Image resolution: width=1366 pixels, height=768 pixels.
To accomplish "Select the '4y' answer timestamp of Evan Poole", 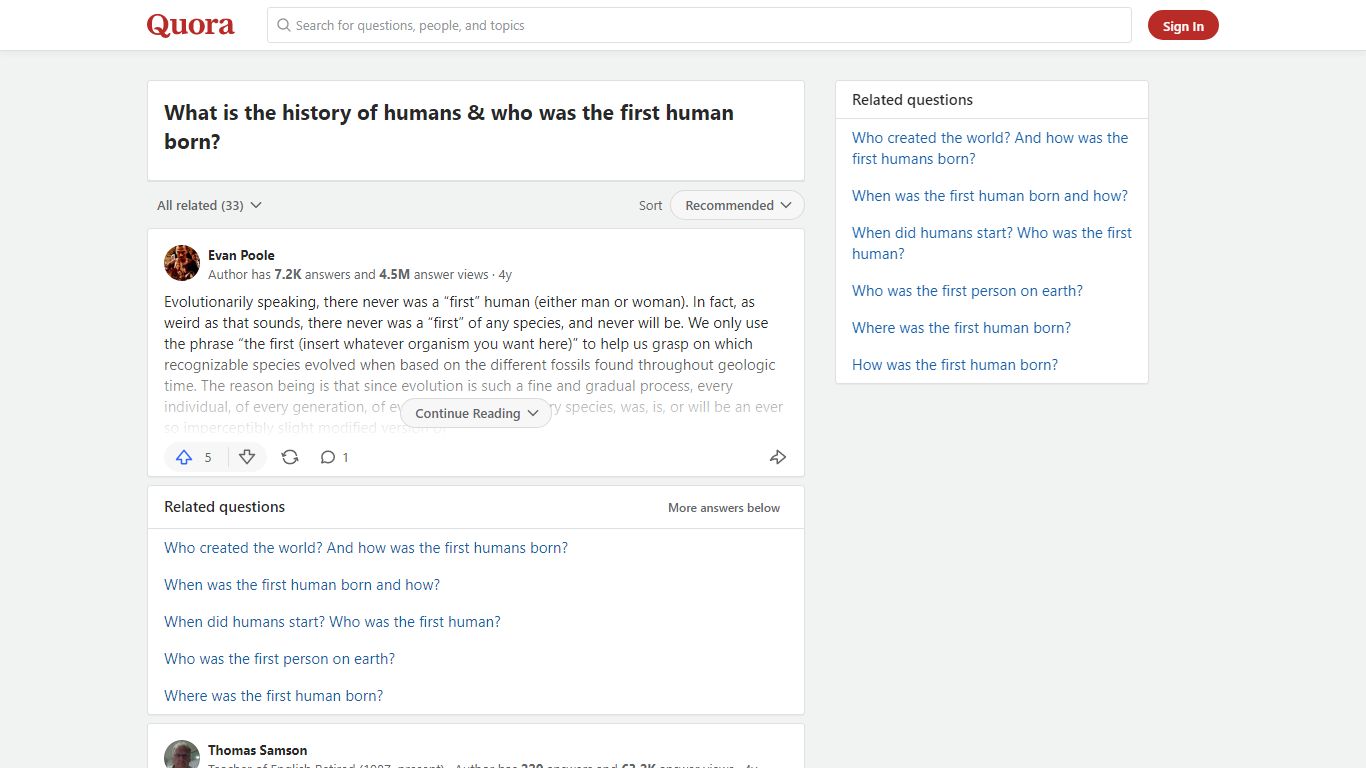I will tap(505, 274).
